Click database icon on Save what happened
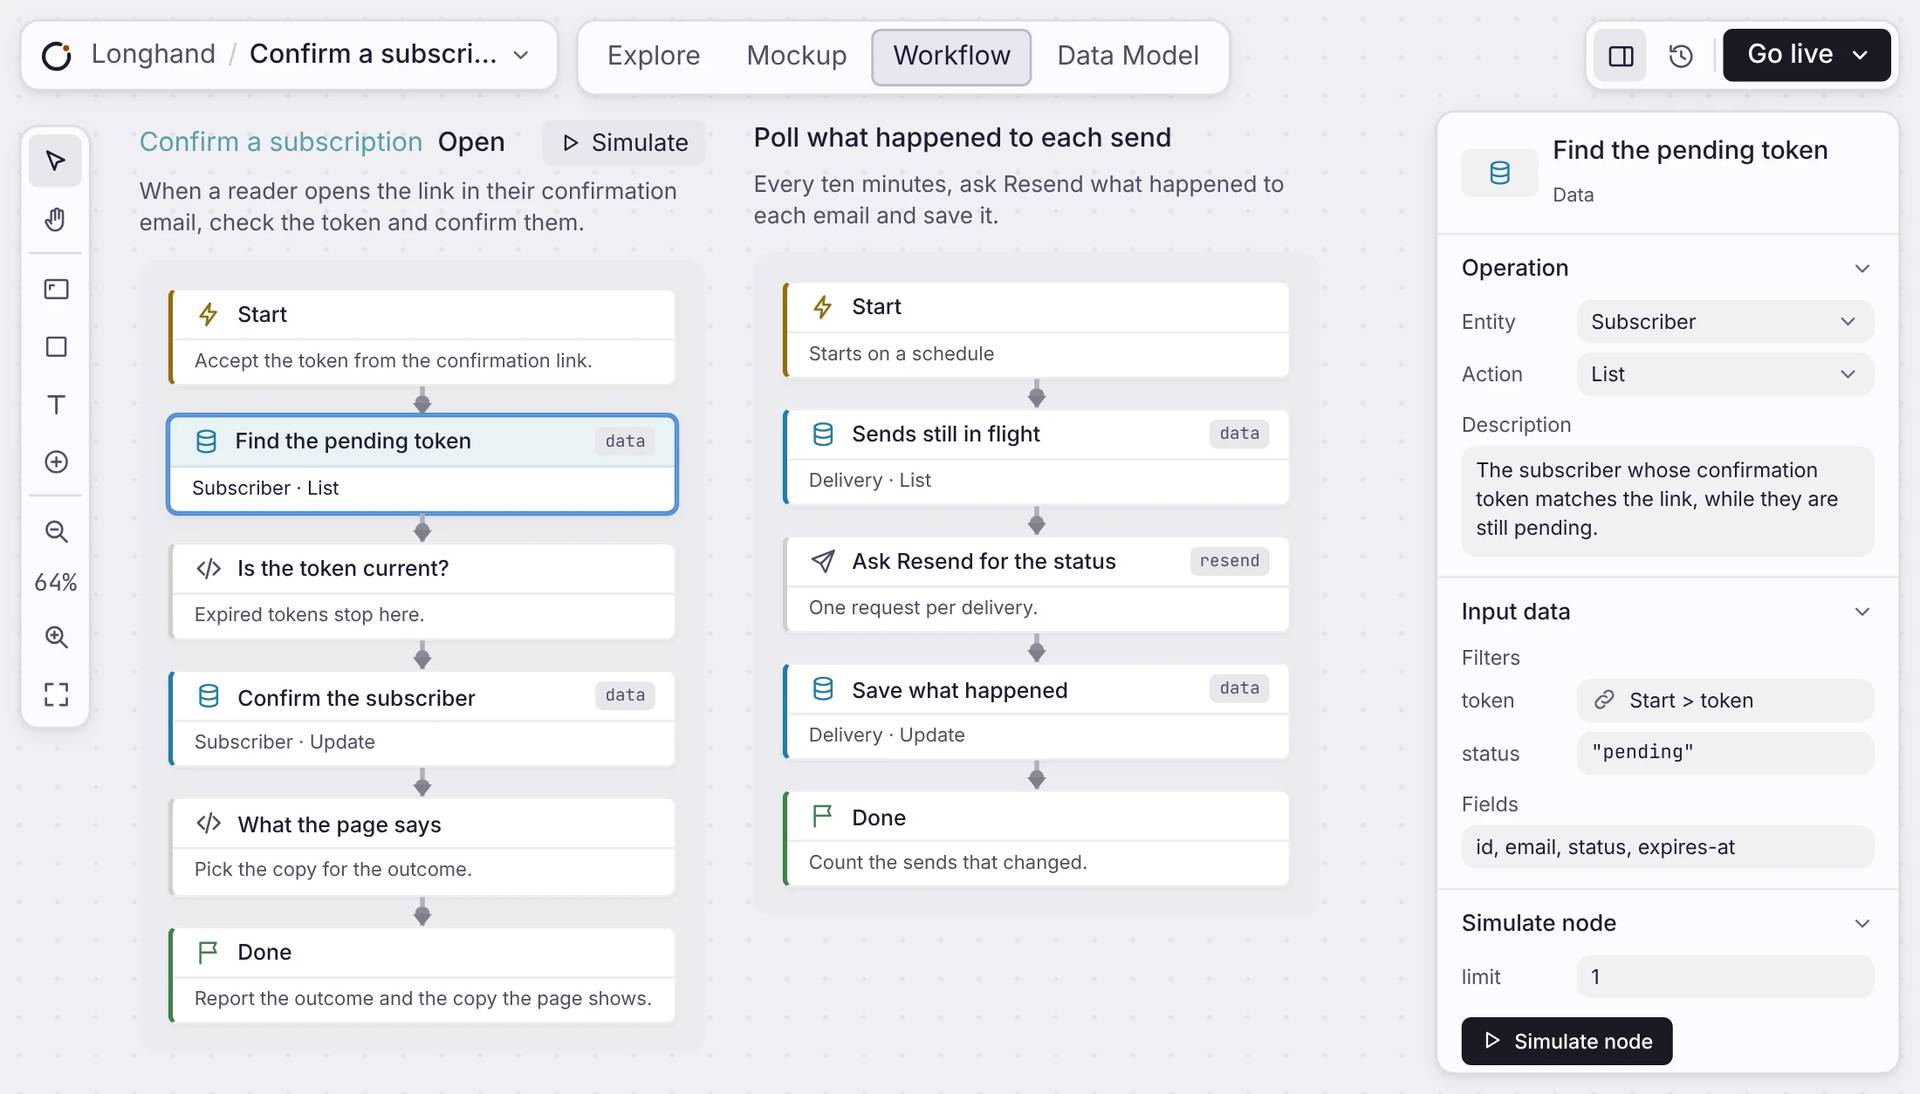1920x1094 pixels. tap(822, 689)
